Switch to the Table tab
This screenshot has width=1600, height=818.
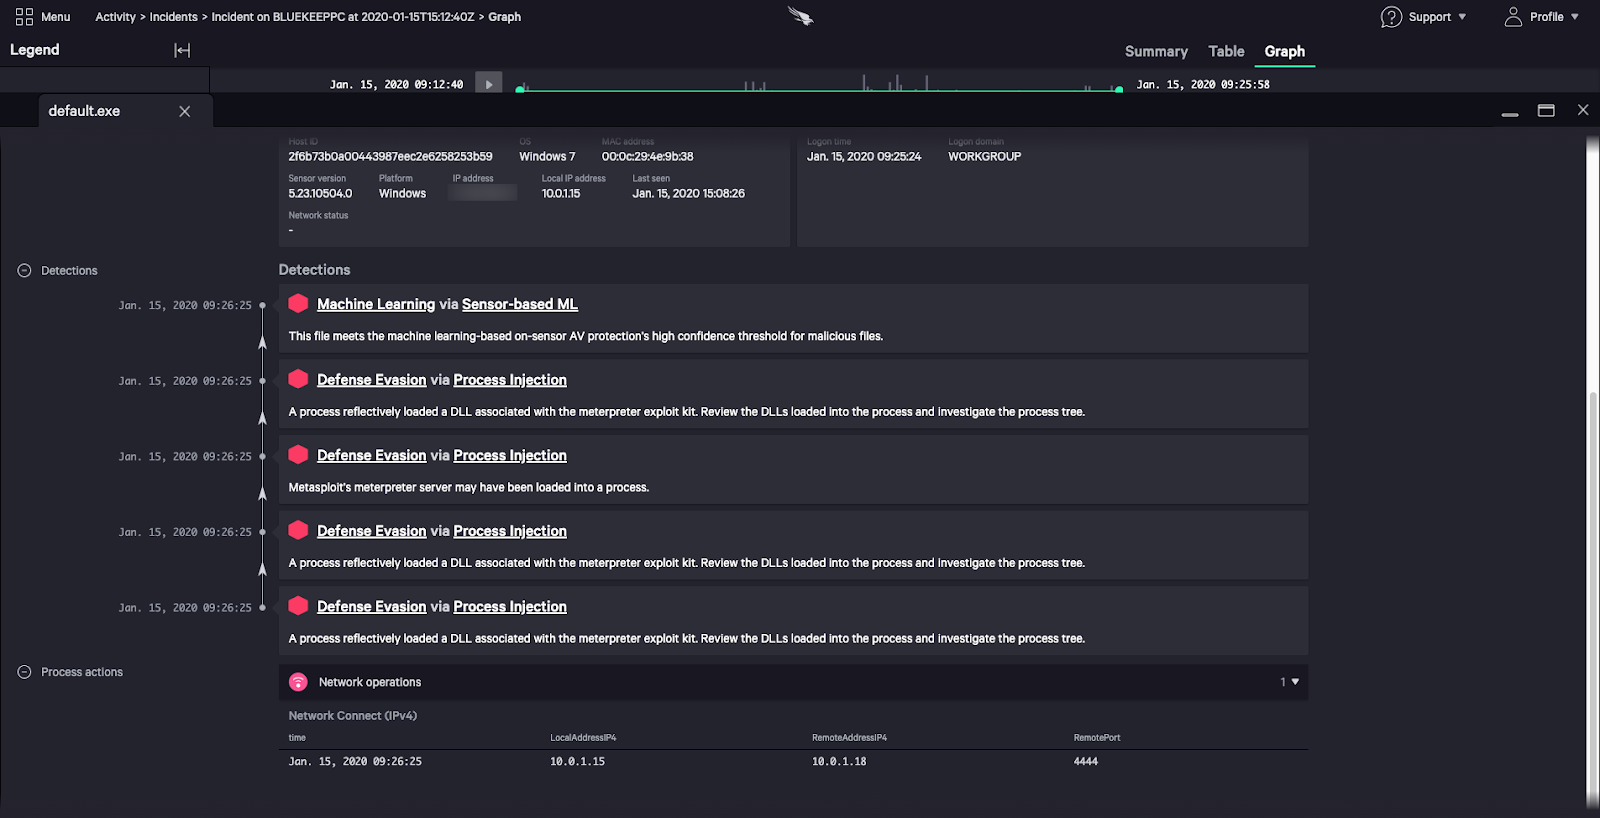[1226, 51]
